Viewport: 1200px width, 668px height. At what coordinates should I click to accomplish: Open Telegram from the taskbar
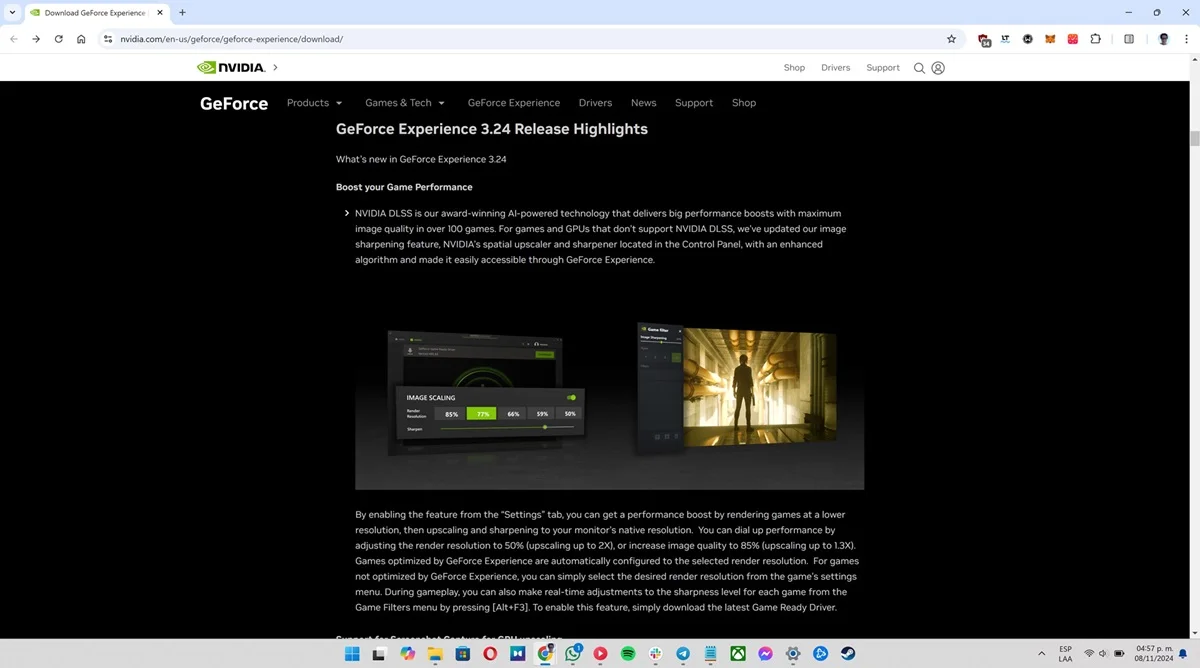click(683, 653)
